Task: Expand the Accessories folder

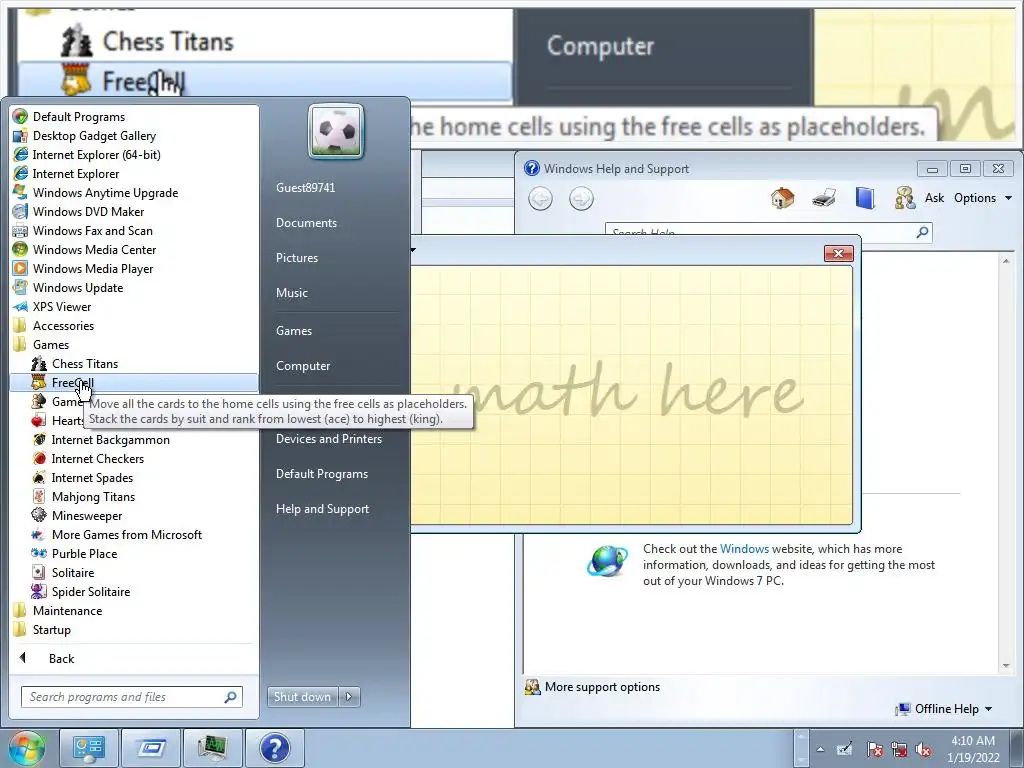Action: [x=63, y=325]
